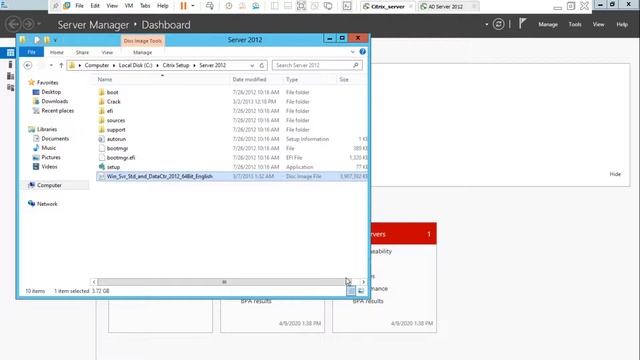
Task: Open the VMware Tabs menu
Action: pos(145,6)
